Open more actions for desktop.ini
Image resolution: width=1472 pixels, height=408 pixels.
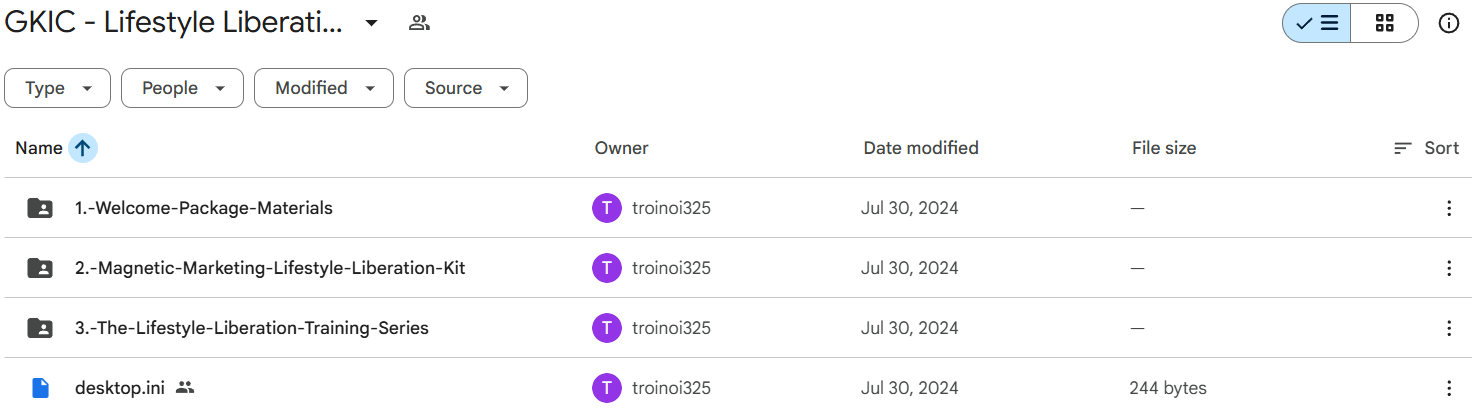click(x=1449, y=388)
